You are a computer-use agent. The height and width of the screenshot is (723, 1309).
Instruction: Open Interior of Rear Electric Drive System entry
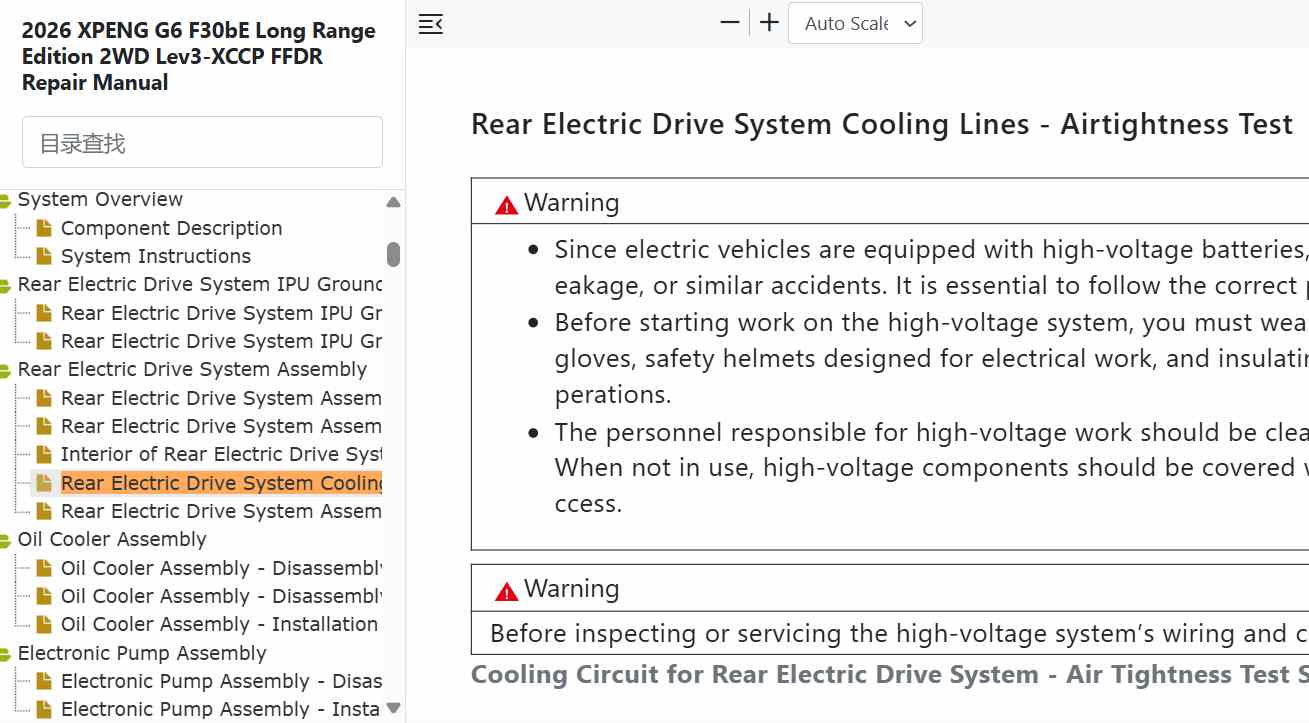[x=221, y=454]
